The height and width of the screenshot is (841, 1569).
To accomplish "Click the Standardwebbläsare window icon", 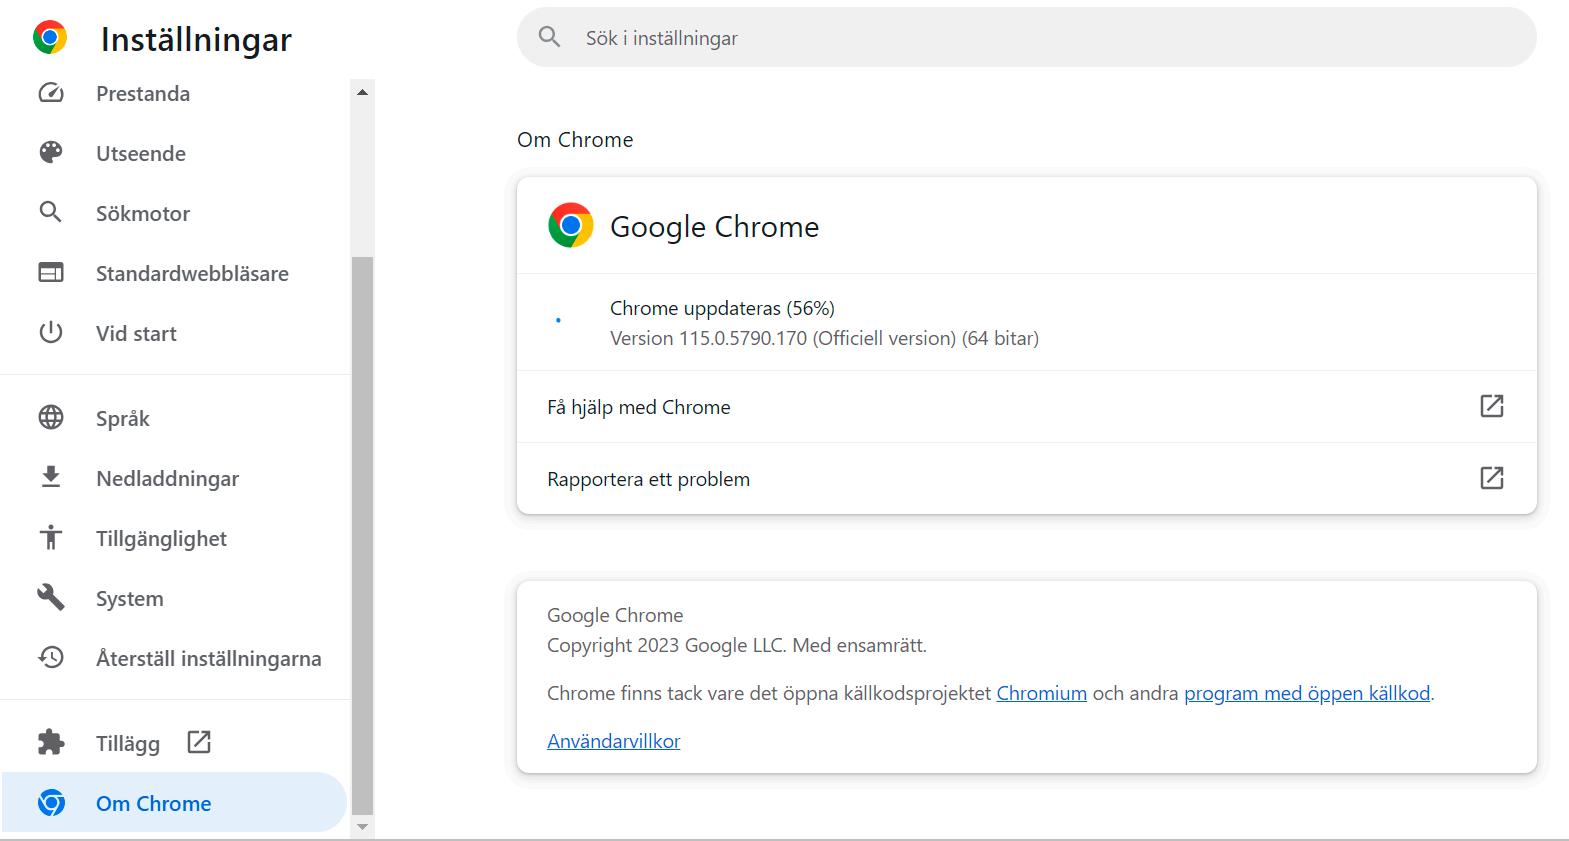I will (51, 272).
